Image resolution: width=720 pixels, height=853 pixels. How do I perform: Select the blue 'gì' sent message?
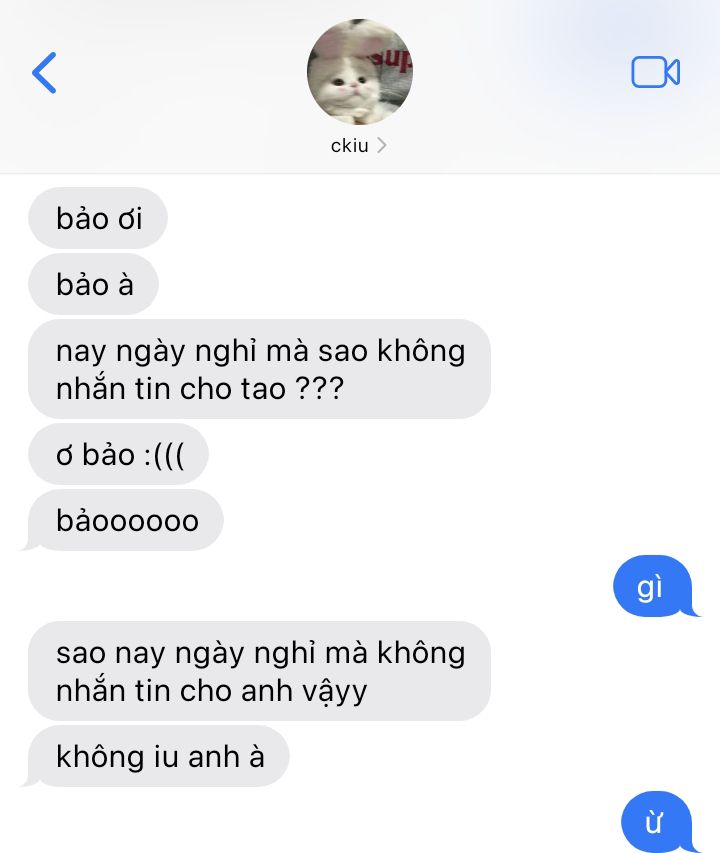point(653,586)
